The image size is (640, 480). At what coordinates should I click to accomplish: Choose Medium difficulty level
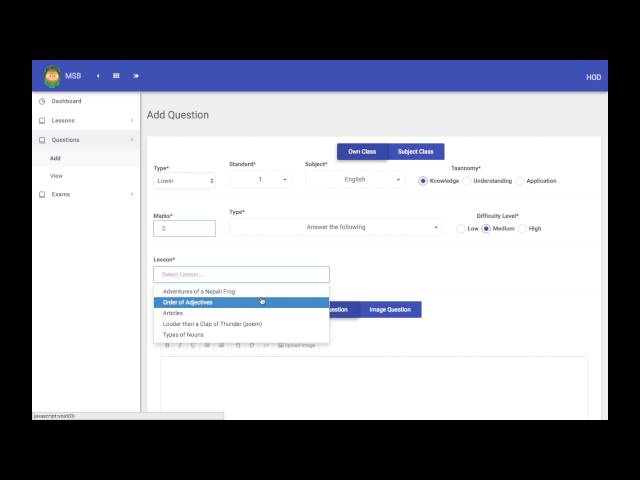coord(486,229)
